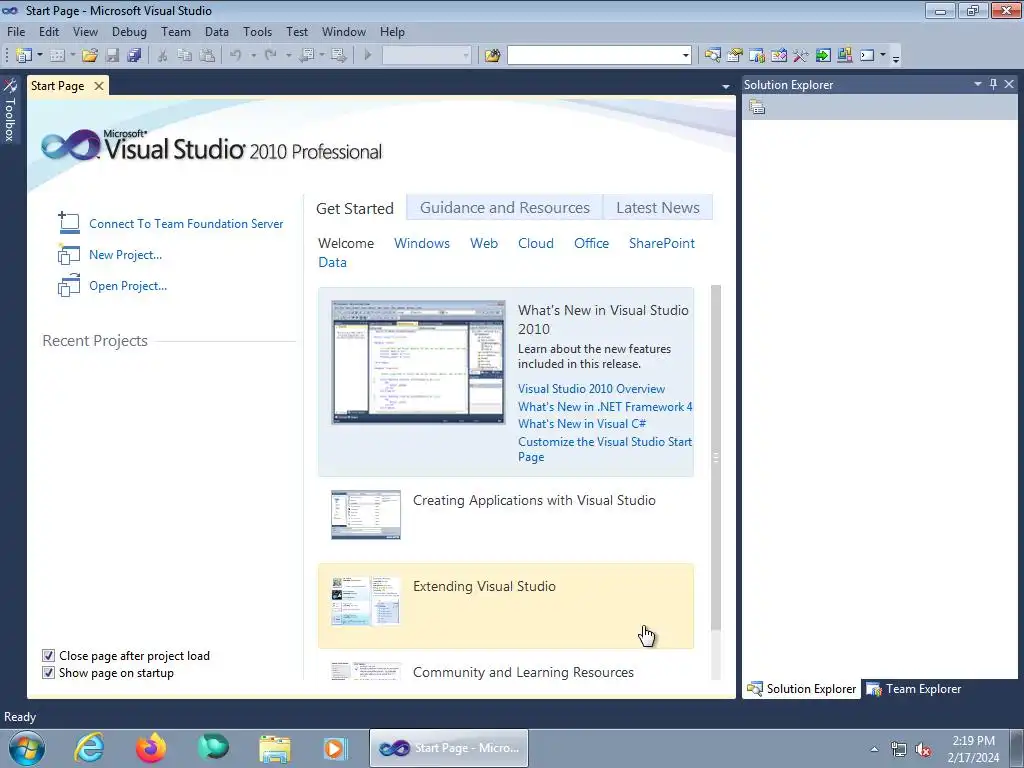Open the Tools menu
Viewport: 1024px width, 768px height.
(257, 31)
